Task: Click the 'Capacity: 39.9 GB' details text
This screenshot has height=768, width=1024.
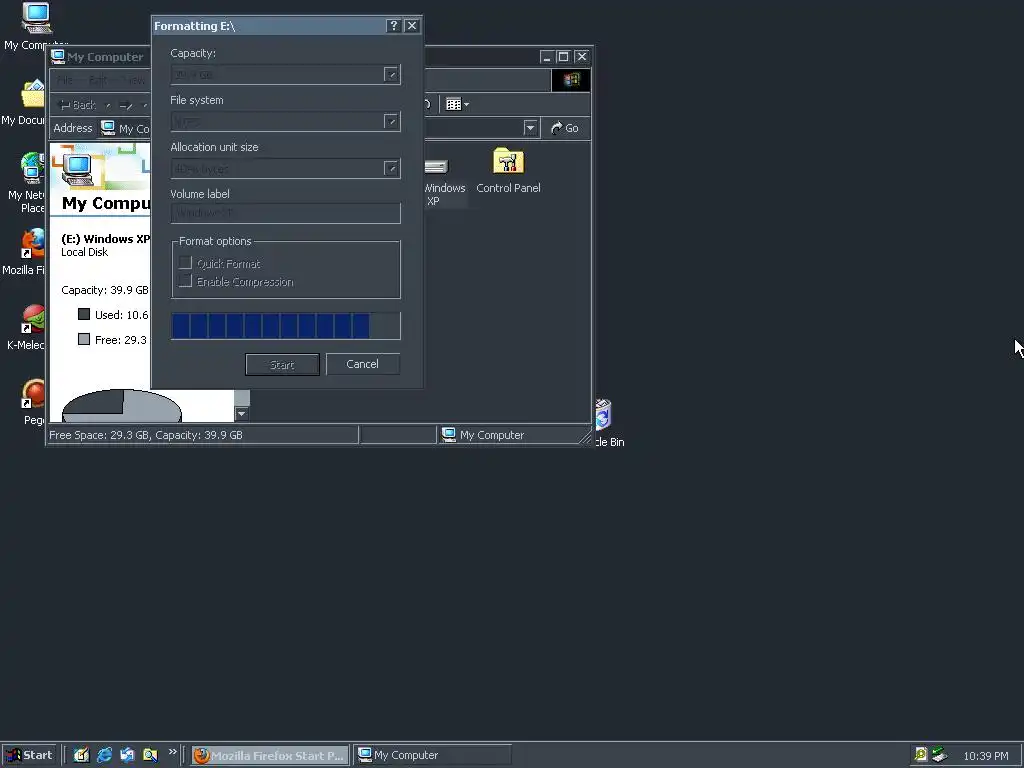Action: [x=104, y=290]
